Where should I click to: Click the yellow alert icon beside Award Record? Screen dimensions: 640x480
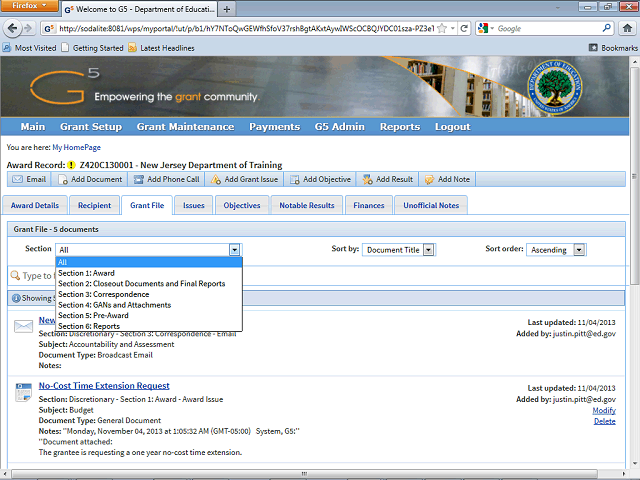[71, 165]
